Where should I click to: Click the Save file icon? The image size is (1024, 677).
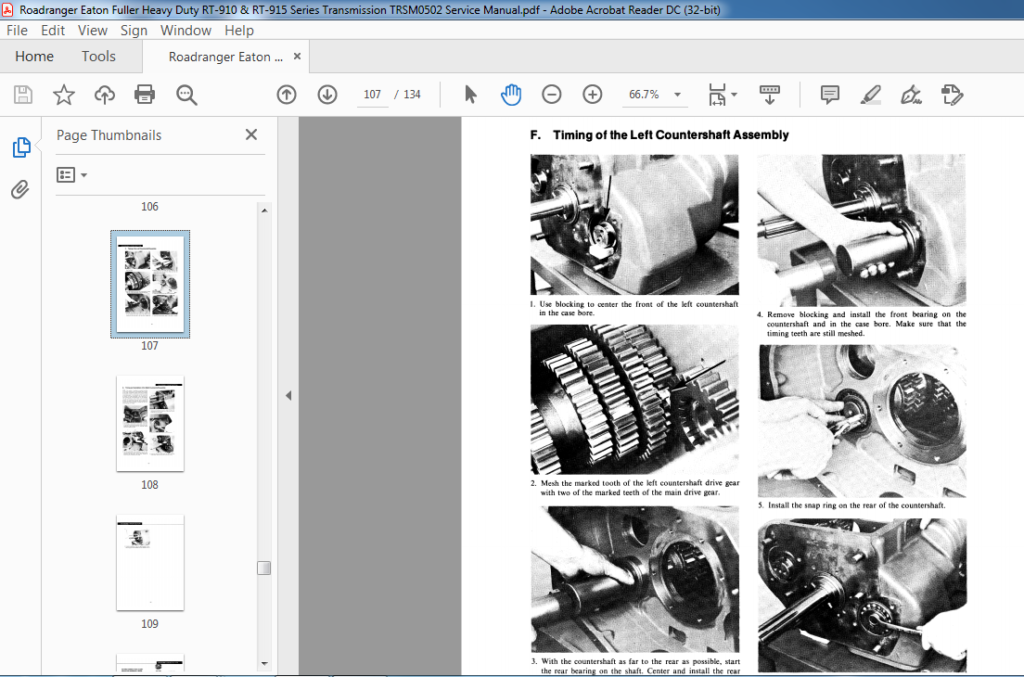point(23,95)
